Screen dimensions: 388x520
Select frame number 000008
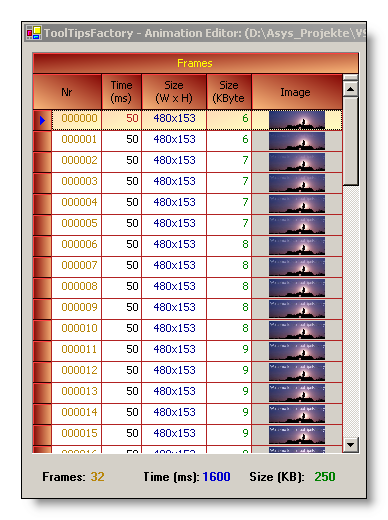(x=79, y=286)
